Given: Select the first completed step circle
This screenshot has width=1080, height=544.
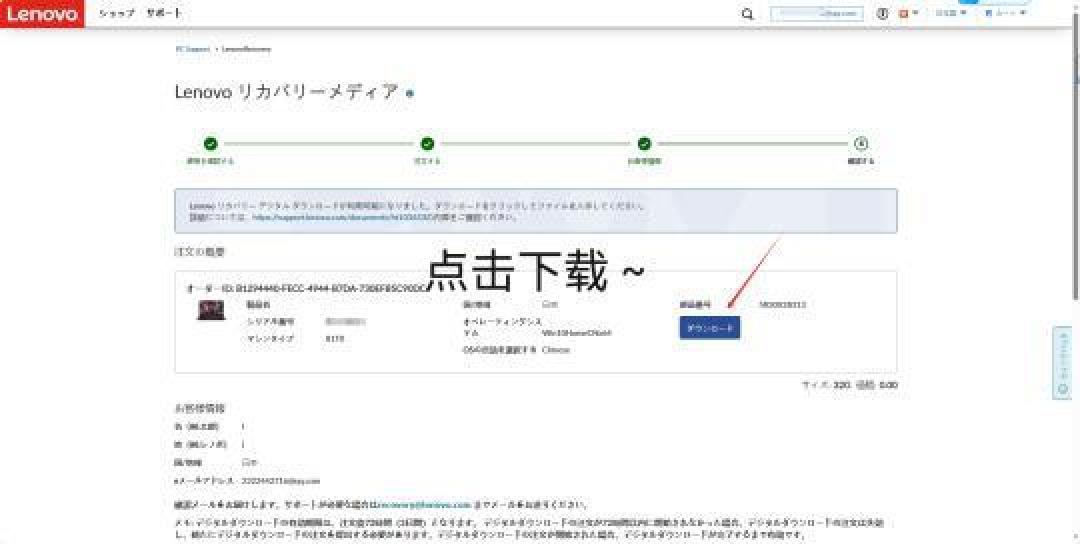Looking at the screenshot, I should 211,143.
